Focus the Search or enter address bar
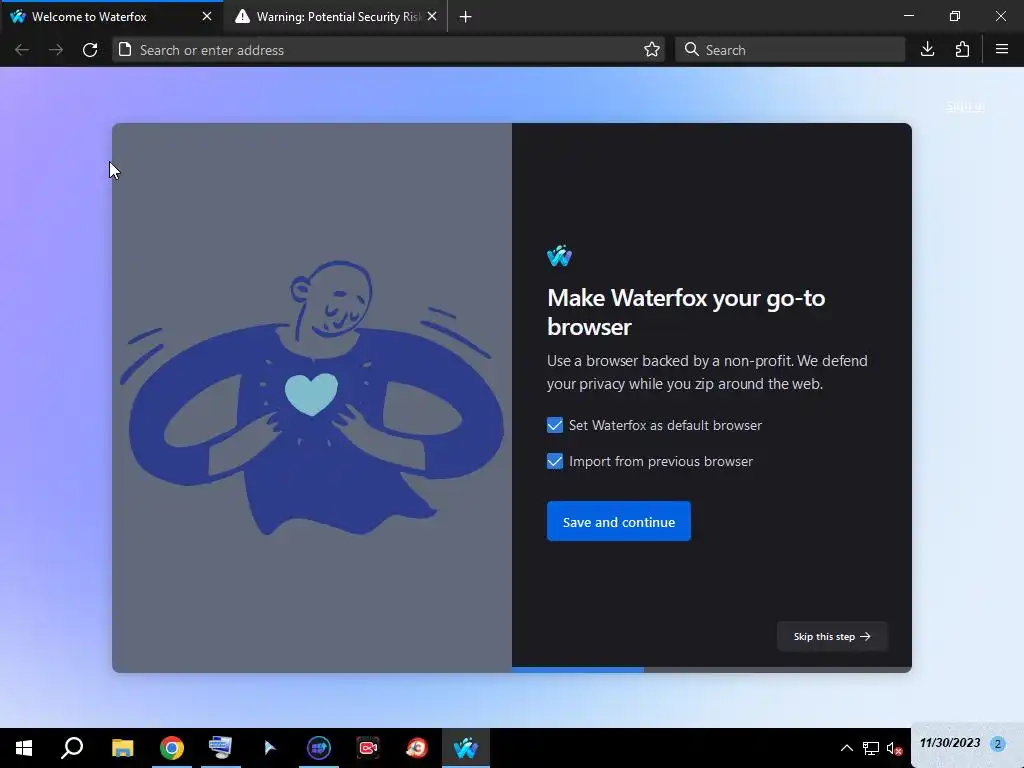 click(x=389, y=50)
